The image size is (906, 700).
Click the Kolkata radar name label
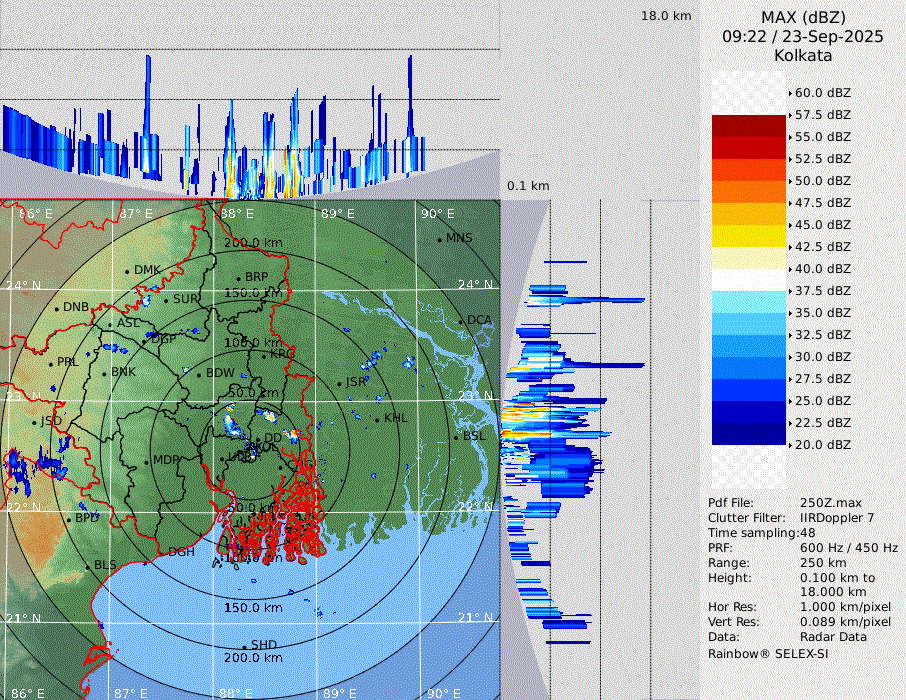(803, 56)
